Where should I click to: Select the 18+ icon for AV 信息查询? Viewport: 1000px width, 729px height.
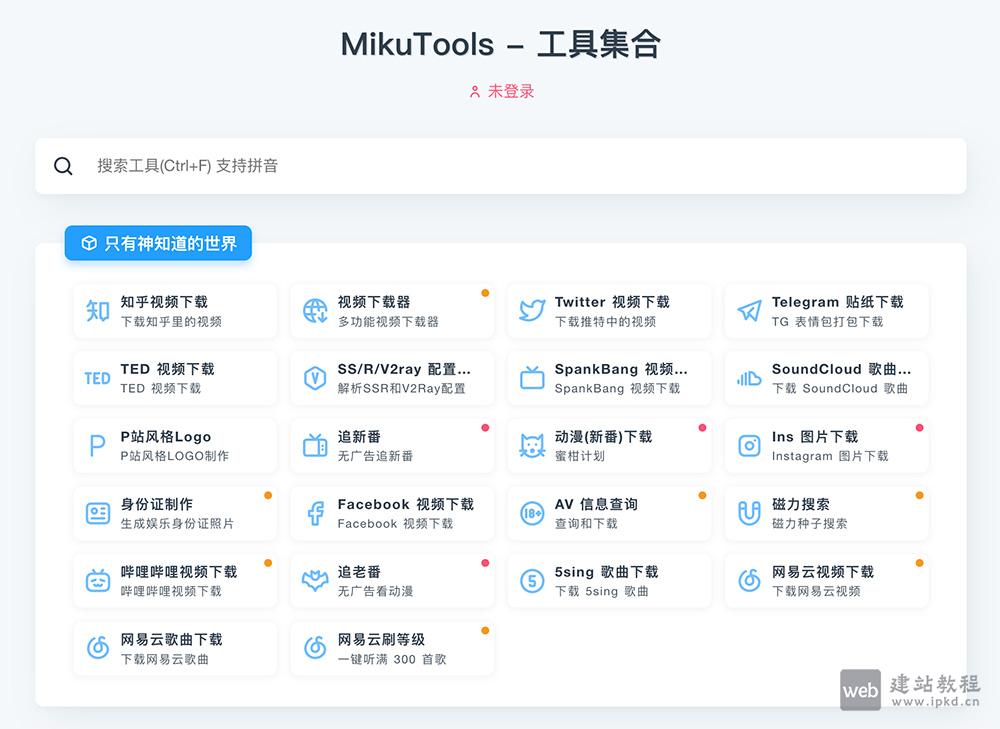pyautogui.click(x=529, y=513)
